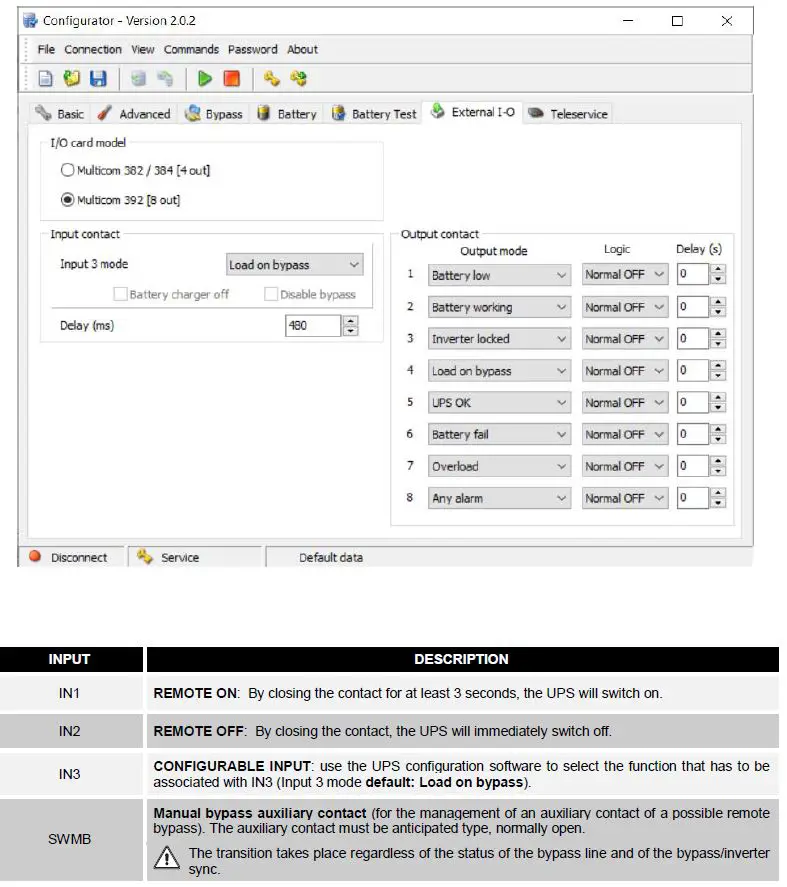Click the New file toolbar icon
Screen dimensions: 787x887
coord(45,79)
